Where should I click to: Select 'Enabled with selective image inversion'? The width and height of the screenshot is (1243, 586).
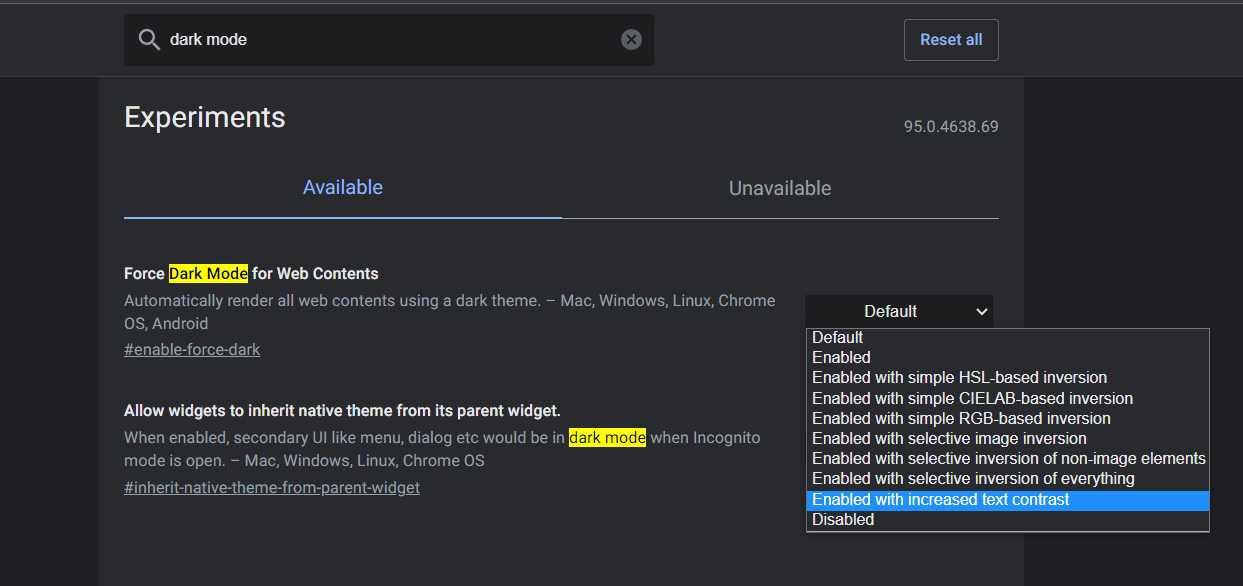click(x=948, y=438)
